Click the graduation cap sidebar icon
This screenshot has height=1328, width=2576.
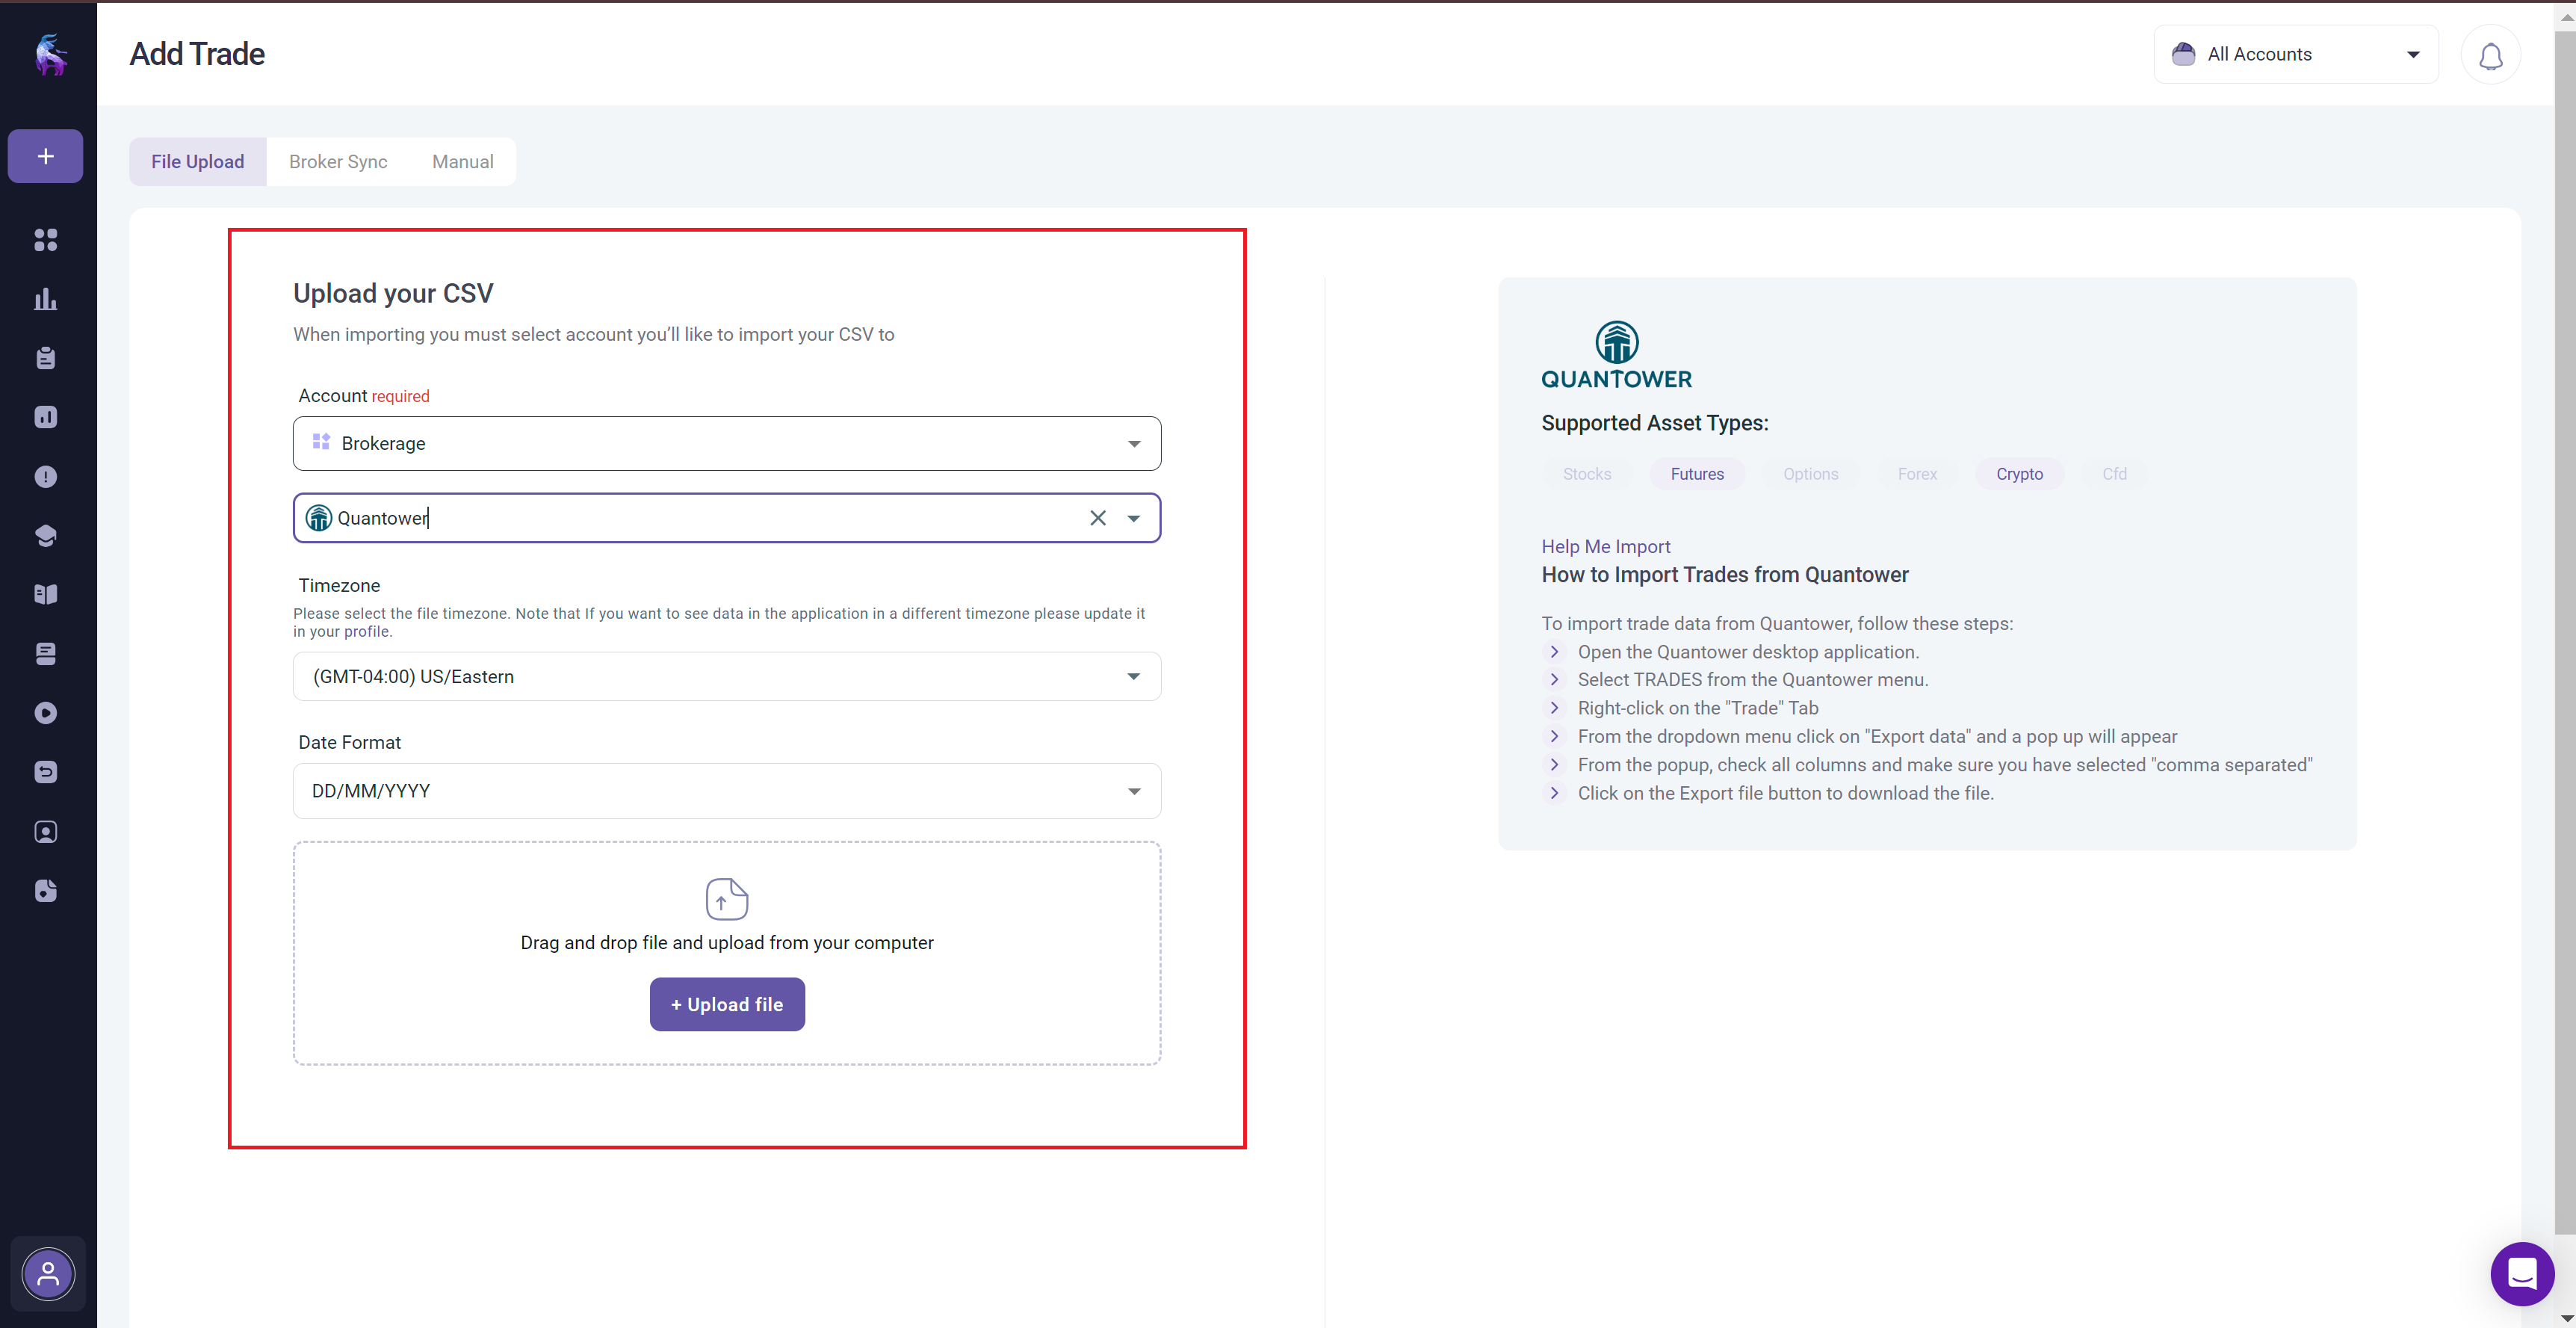45,536
